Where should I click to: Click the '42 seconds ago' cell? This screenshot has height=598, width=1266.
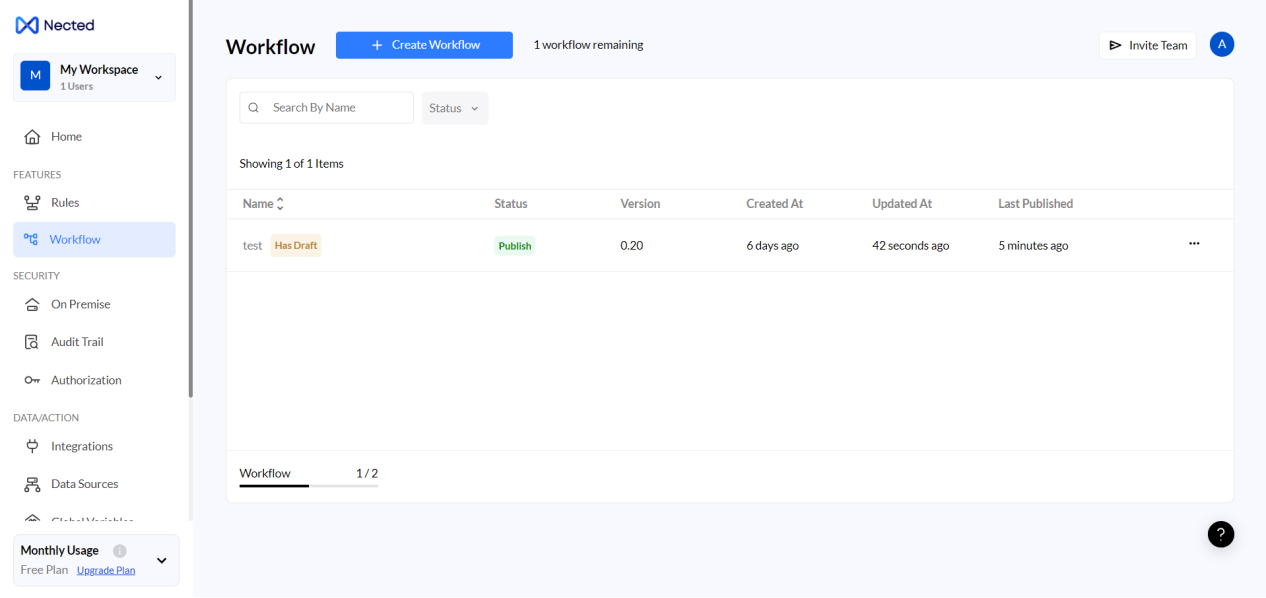pyautogui.click(x=911, y=245)
